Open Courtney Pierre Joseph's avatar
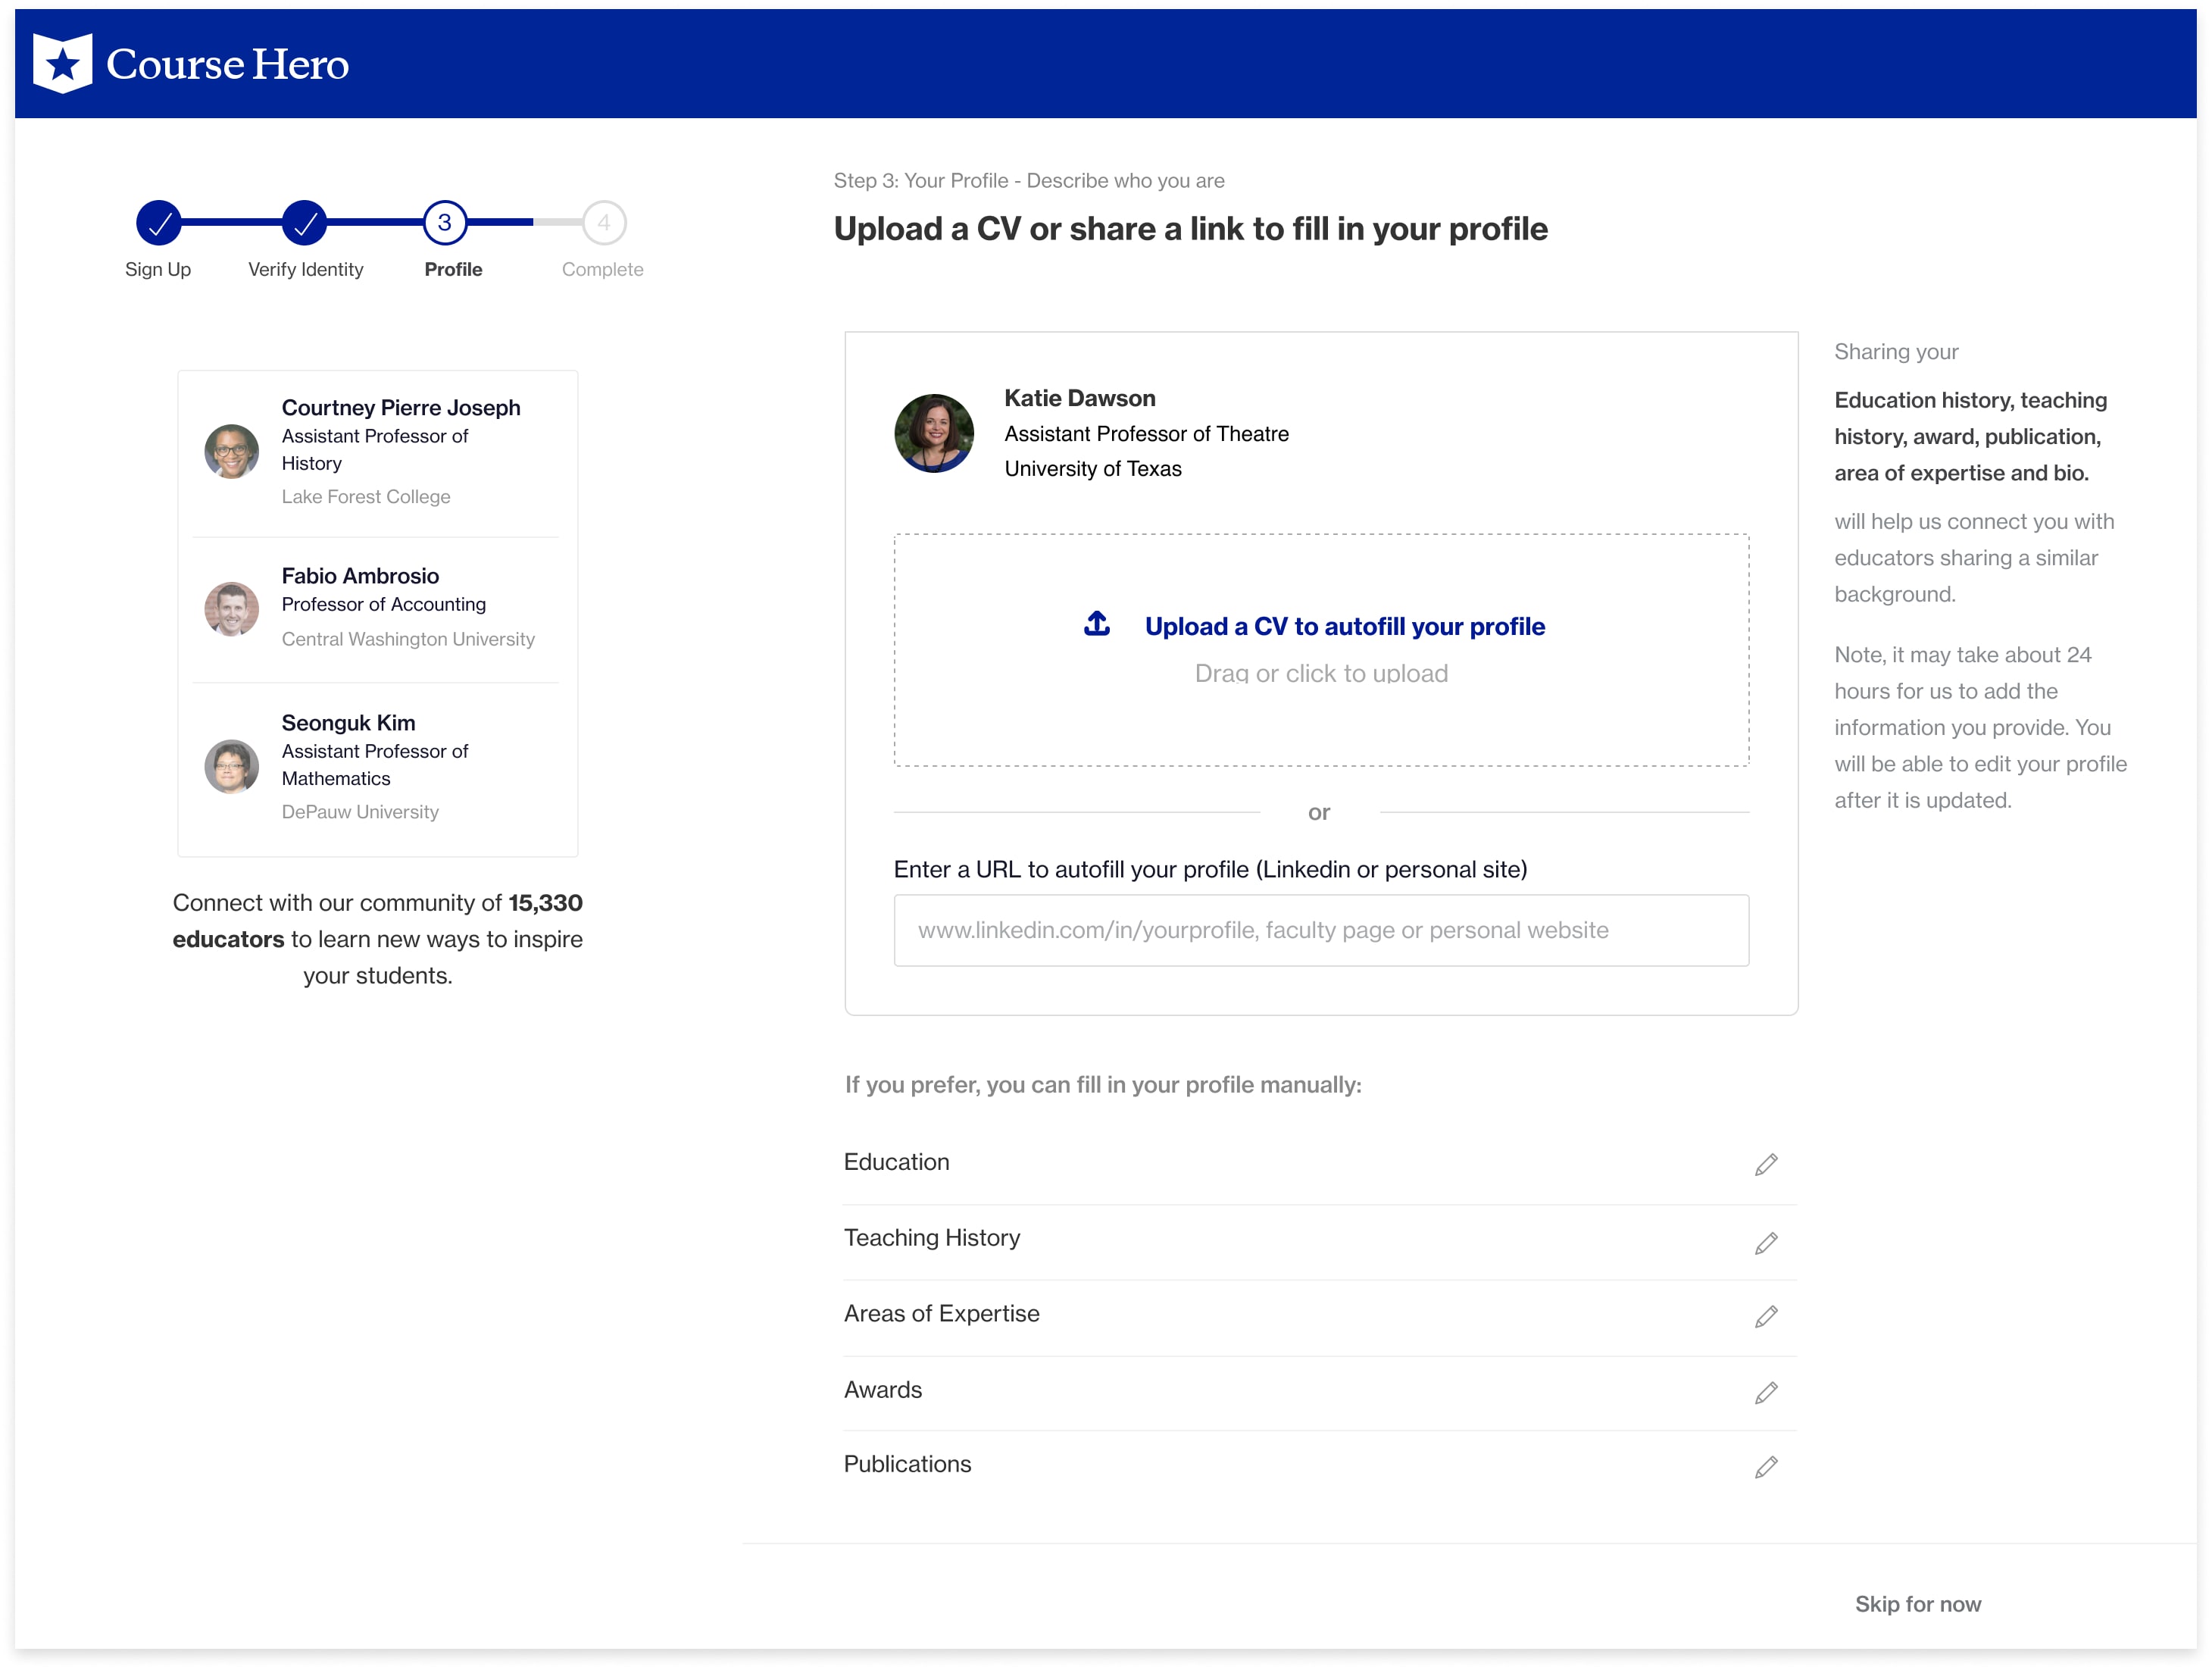2212x1670 pixels. 232,451
